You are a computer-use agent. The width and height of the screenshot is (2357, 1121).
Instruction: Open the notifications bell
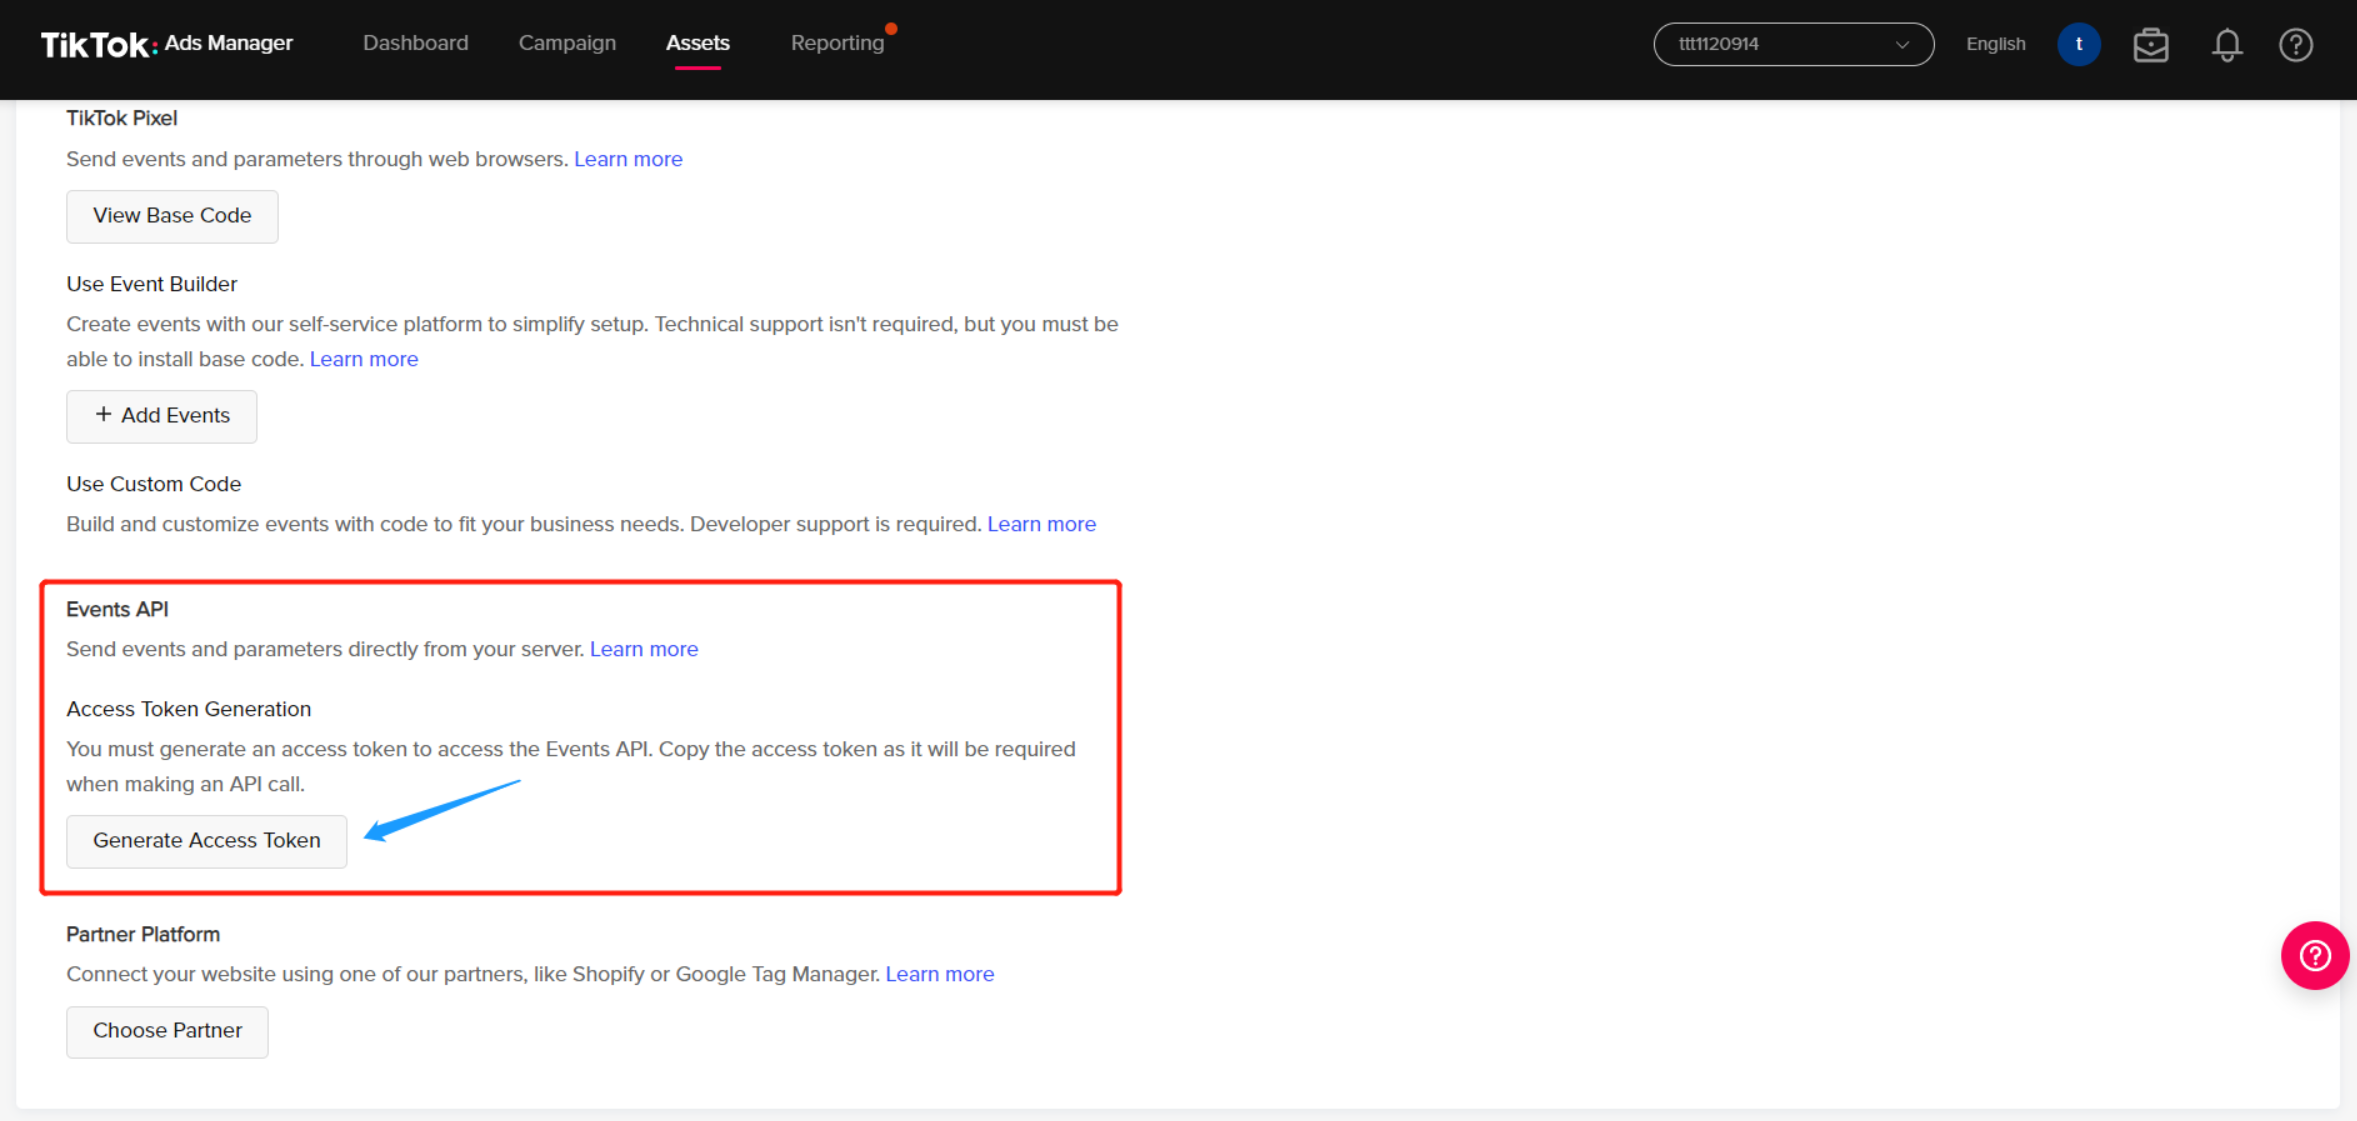click(x=2226, y=45)
